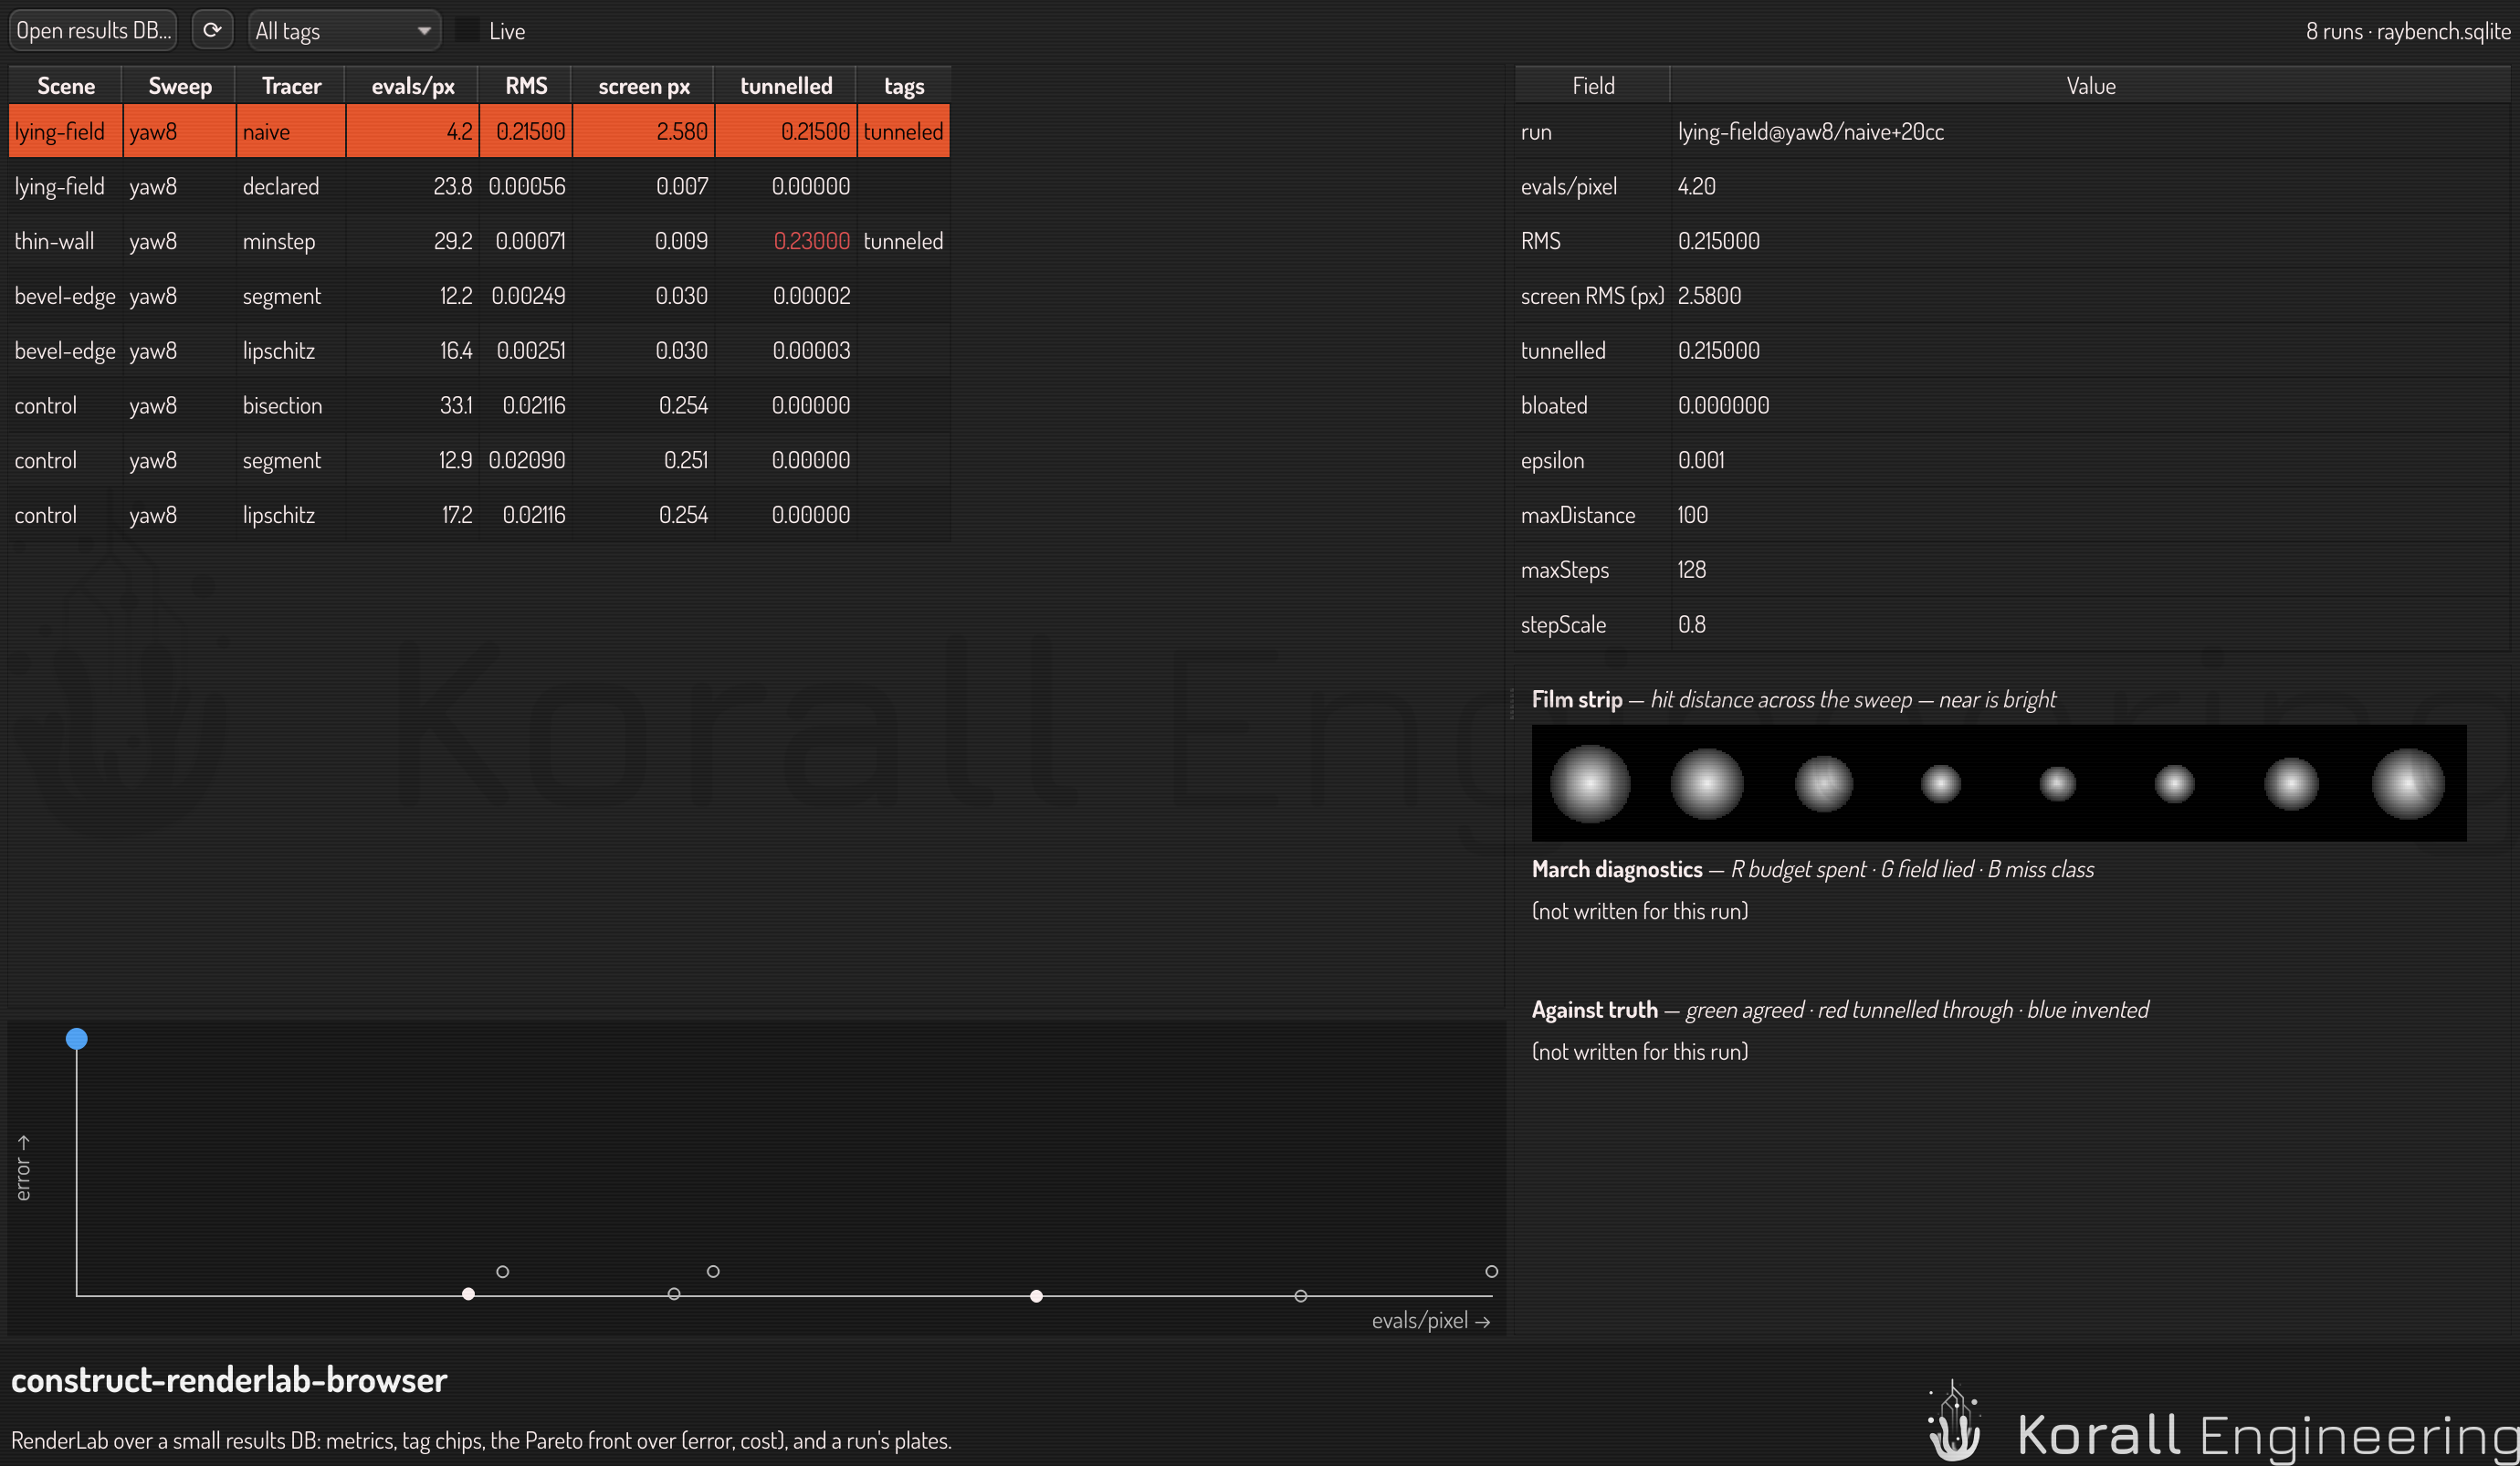2520x1466 pixels.
Task: Click the second filled white Pareto point
Action: coord(1036,1296)
